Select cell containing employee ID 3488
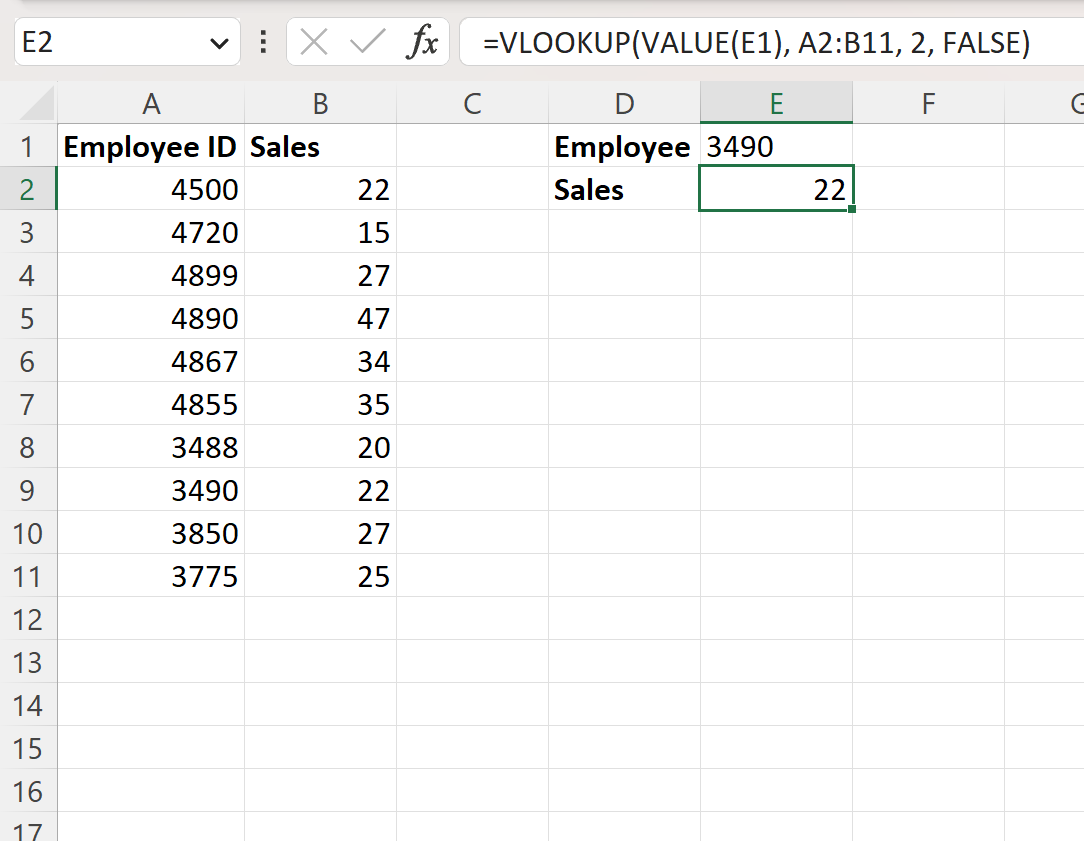The width and height of the screenshot is (1084, 841). pos(151,448)
